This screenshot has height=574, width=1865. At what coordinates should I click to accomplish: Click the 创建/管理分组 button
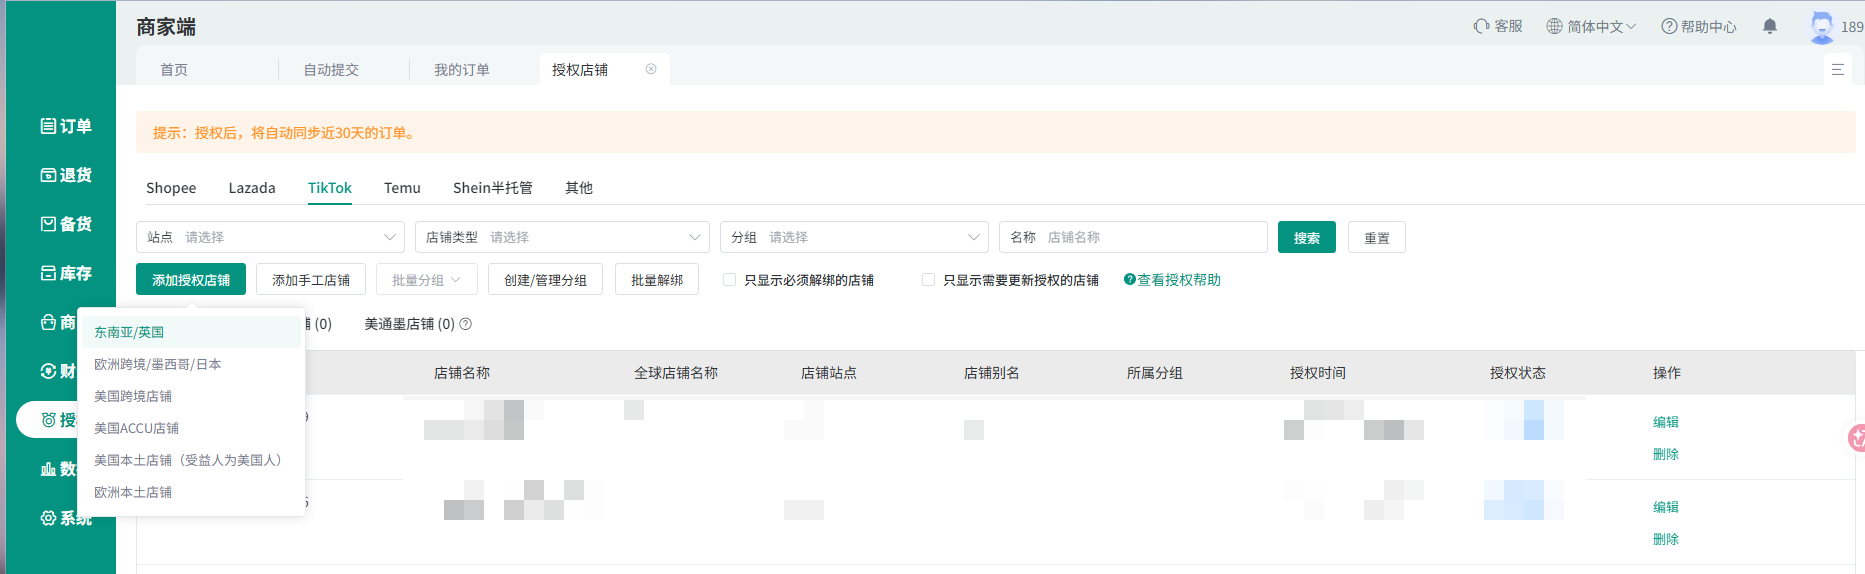click(545, 280)
